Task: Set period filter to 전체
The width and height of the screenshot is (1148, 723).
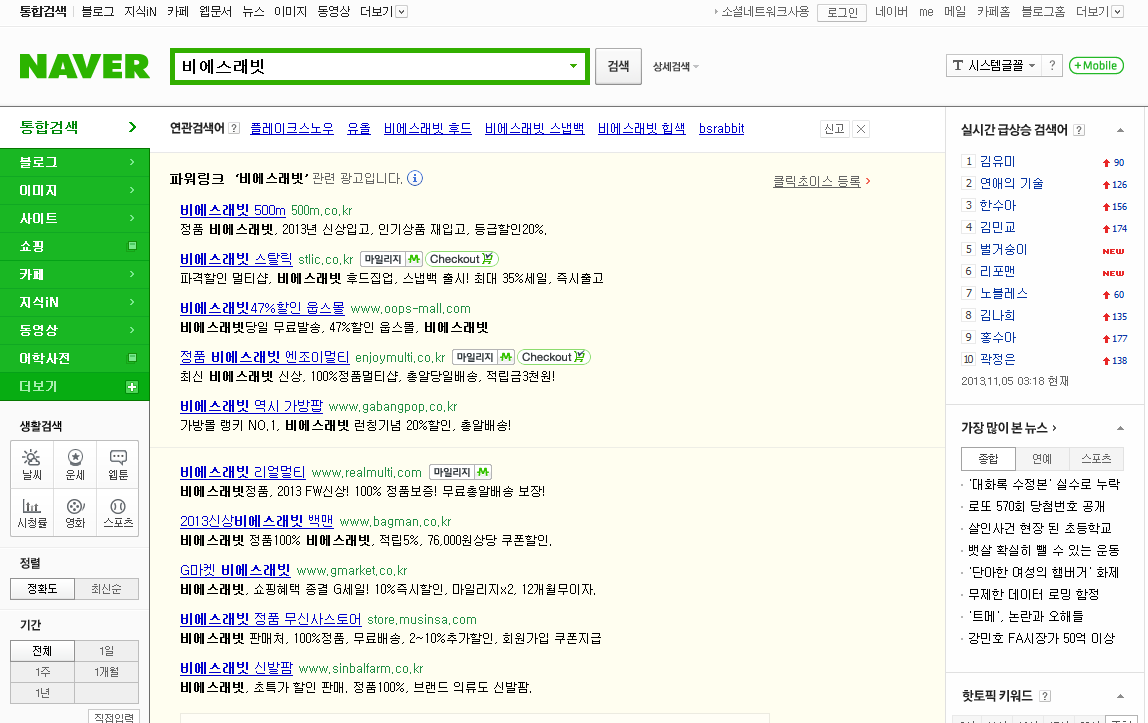Action: click(x=42, y=651)
